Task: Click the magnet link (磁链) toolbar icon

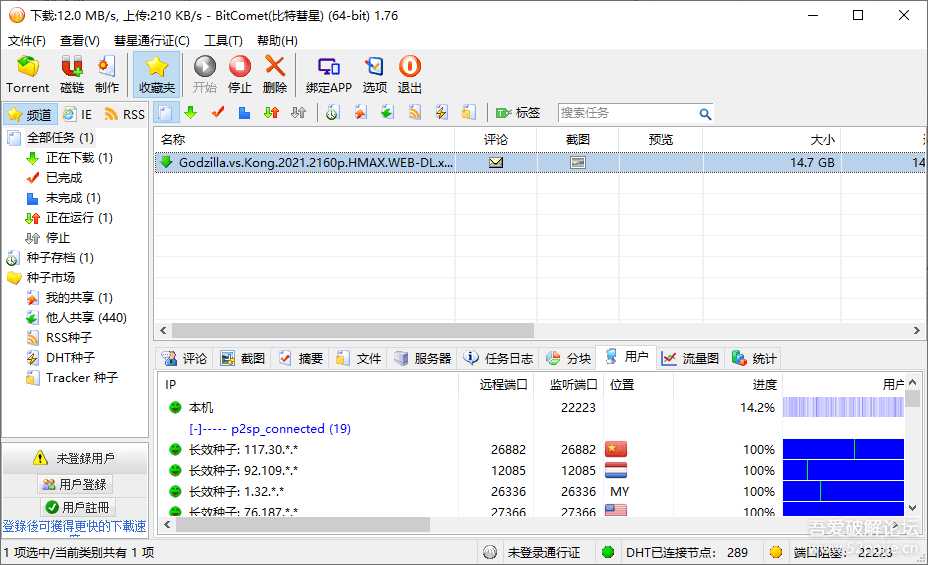Action: pyautogui.click(x=72, y=74)
